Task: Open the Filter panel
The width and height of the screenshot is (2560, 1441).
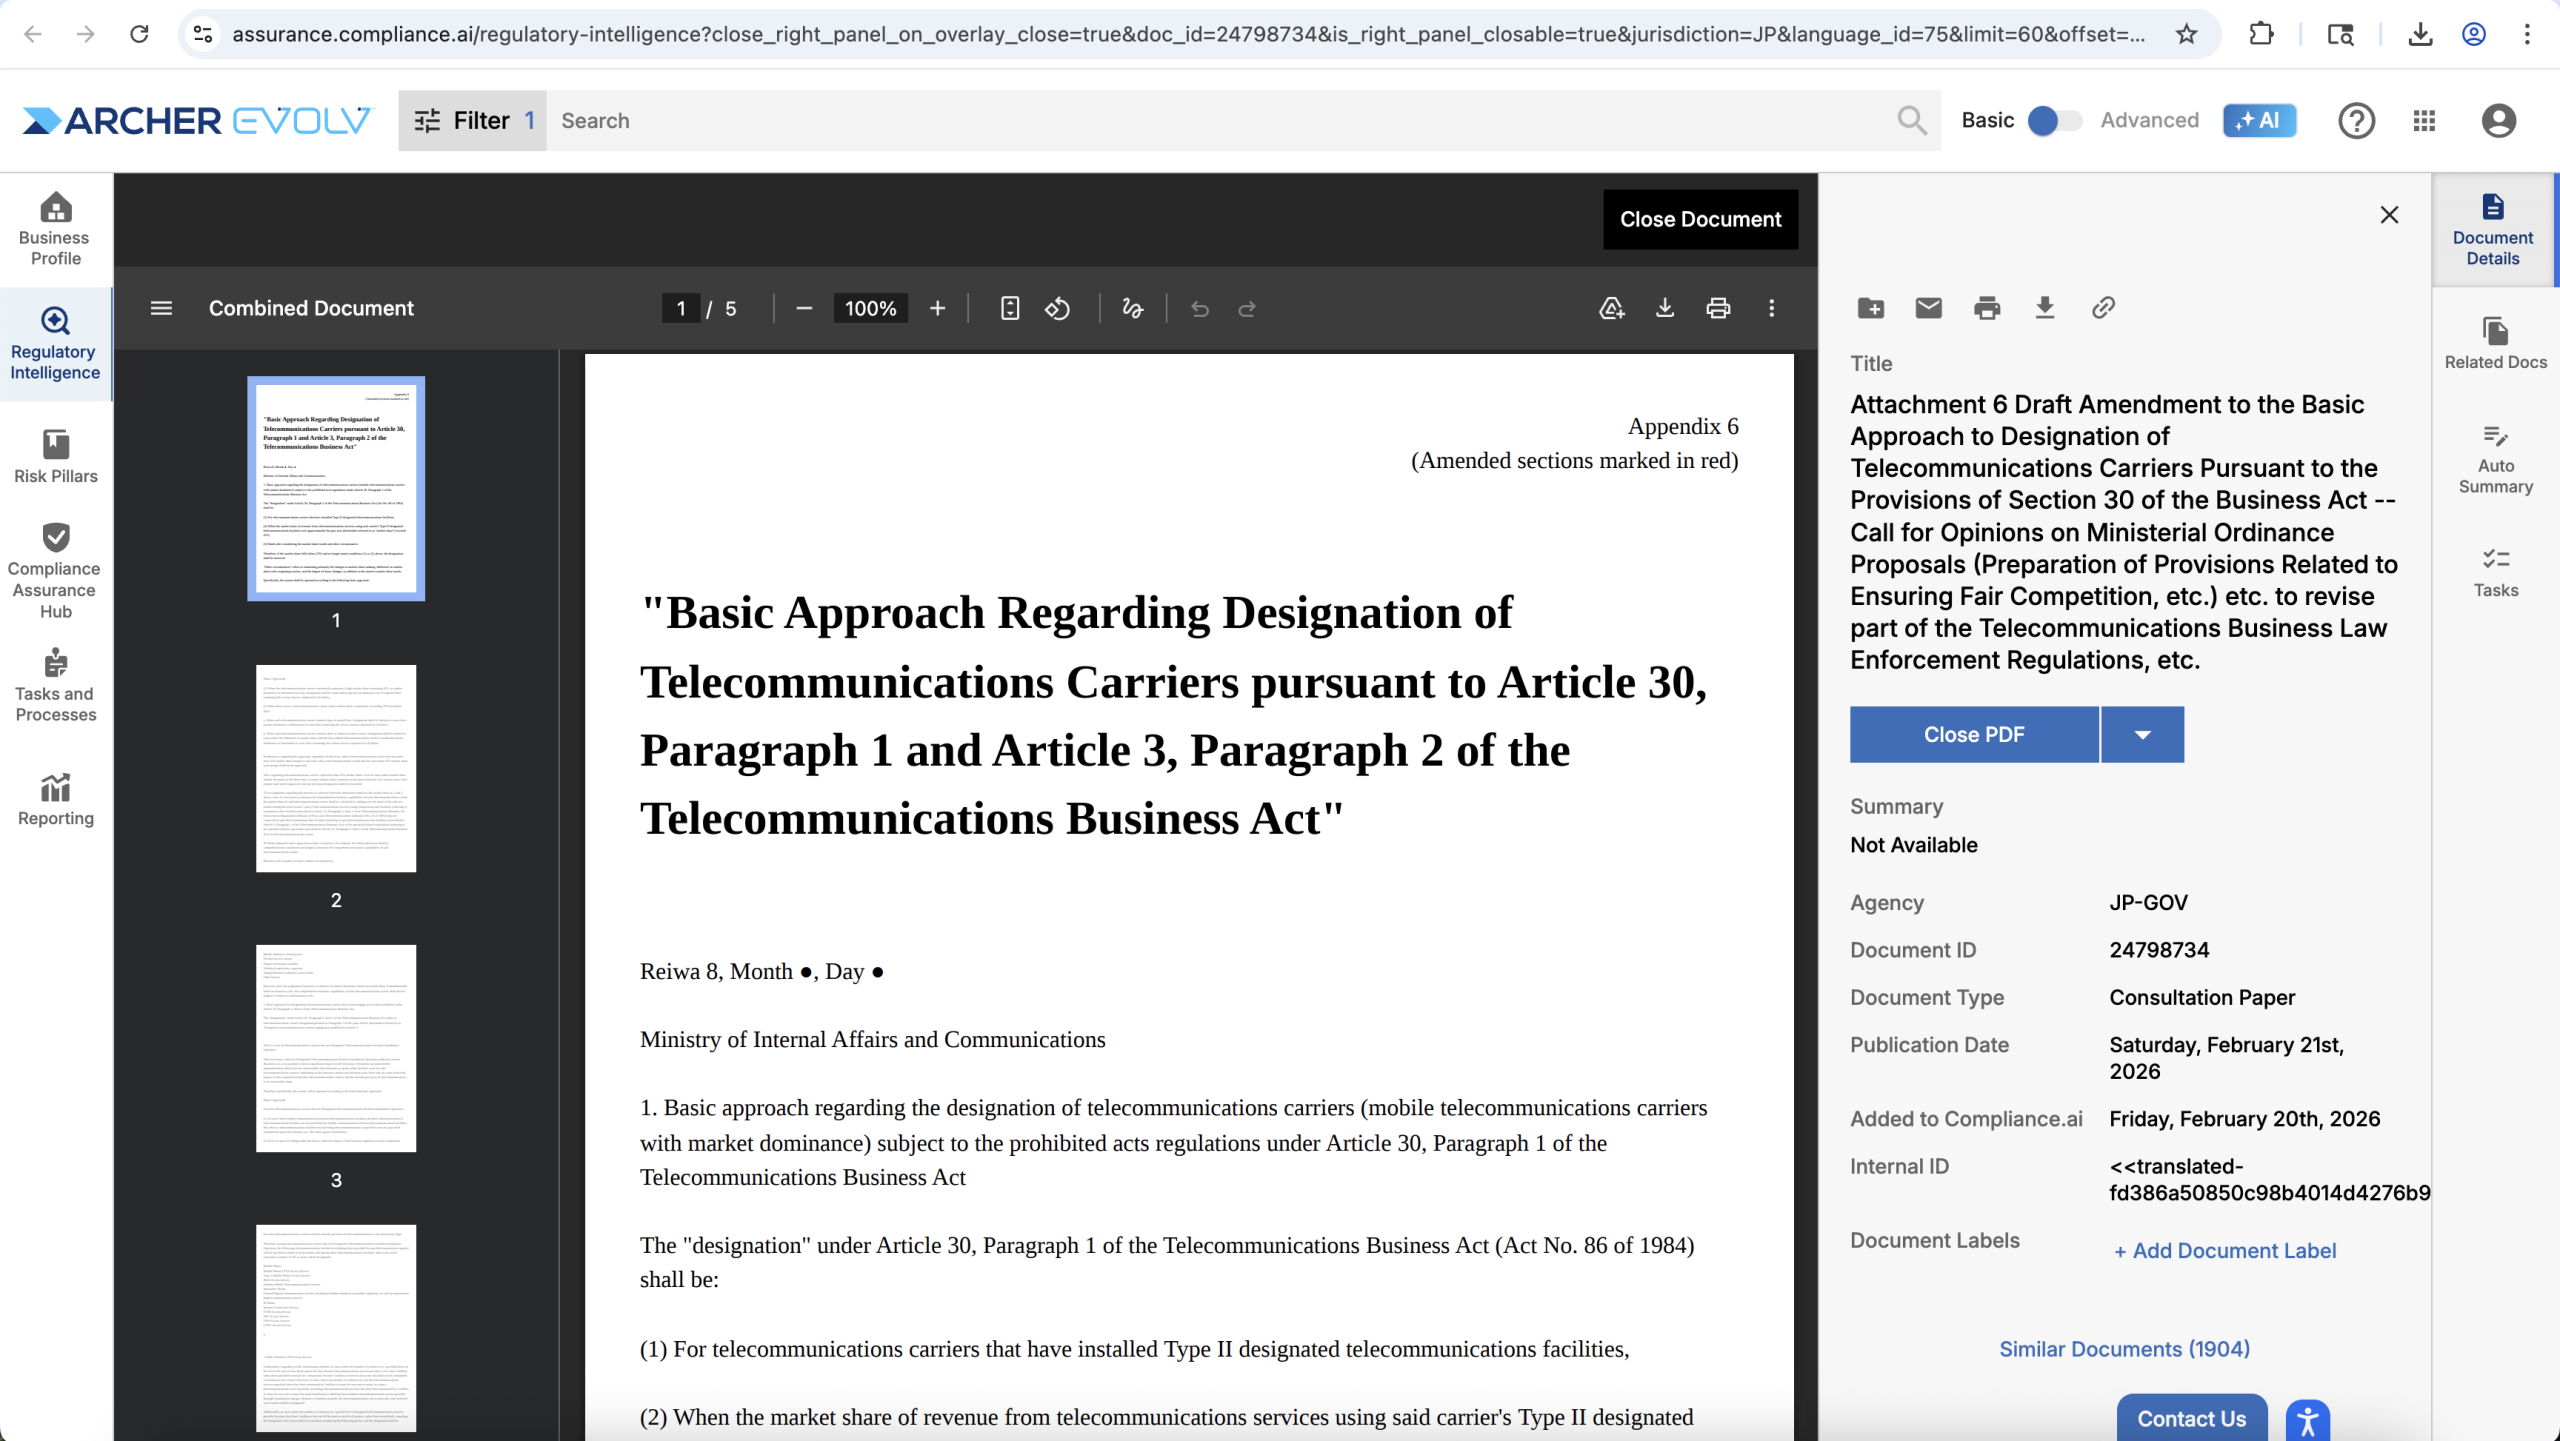Action: point(472,121)
